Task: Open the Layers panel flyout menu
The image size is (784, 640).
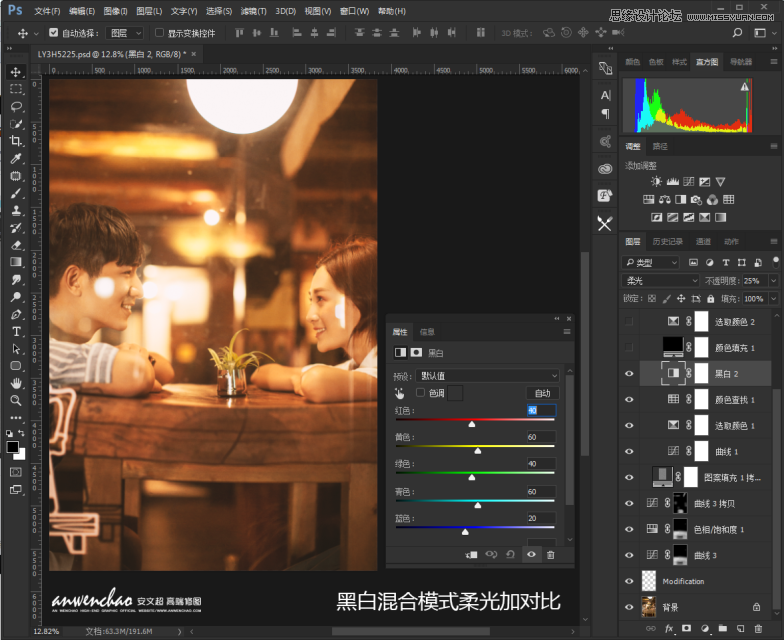Action: [774, 242]
